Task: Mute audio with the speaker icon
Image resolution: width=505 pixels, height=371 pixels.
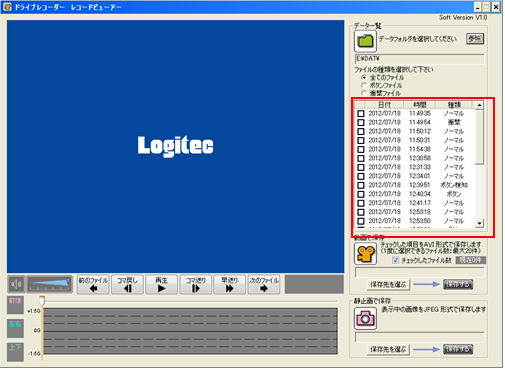Action: 16,284
